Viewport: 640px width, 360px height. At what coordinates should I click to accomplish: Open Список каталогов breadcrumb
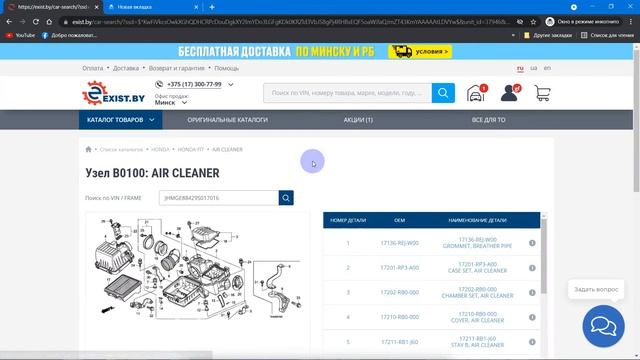pyautogui.click(x=121, y=149)
